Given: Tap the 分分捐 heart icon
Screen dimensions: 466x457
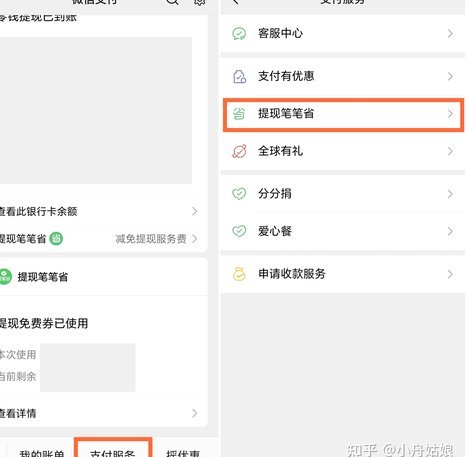Looking at the screenshot, I should [239, 194].
